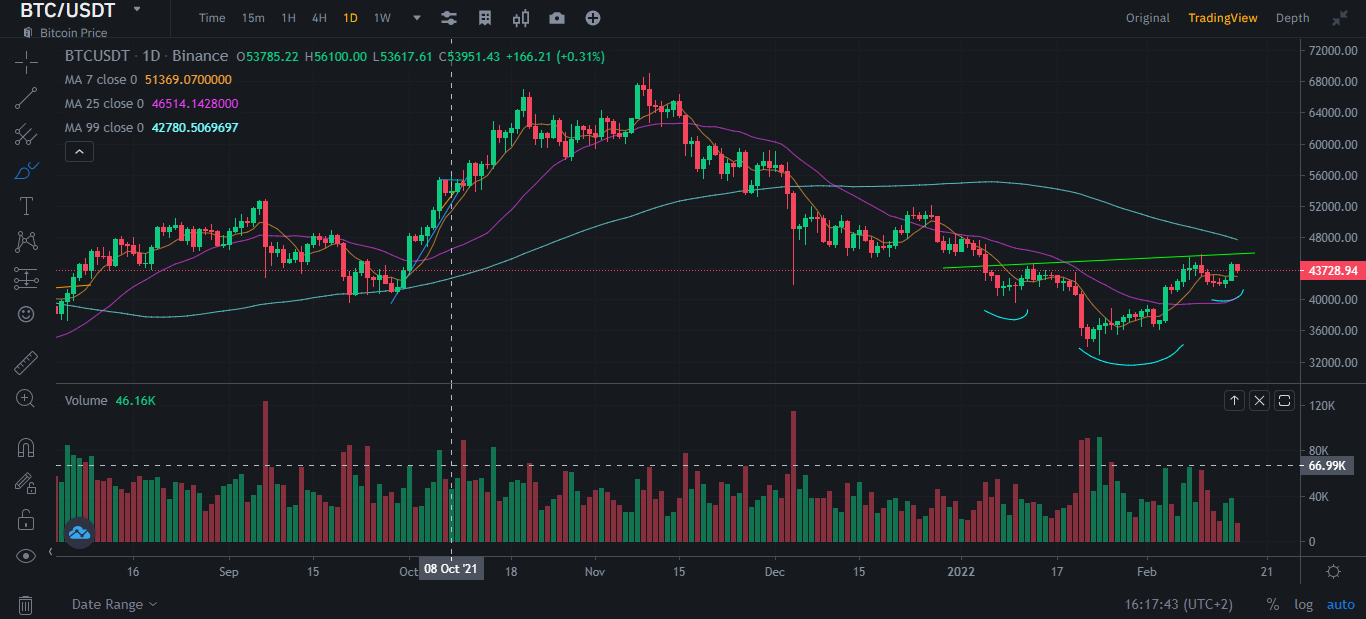Click the 43728.94 current price label
Image resolution: width=1366 pixels, height=619 pixels.
[1331, 271]
